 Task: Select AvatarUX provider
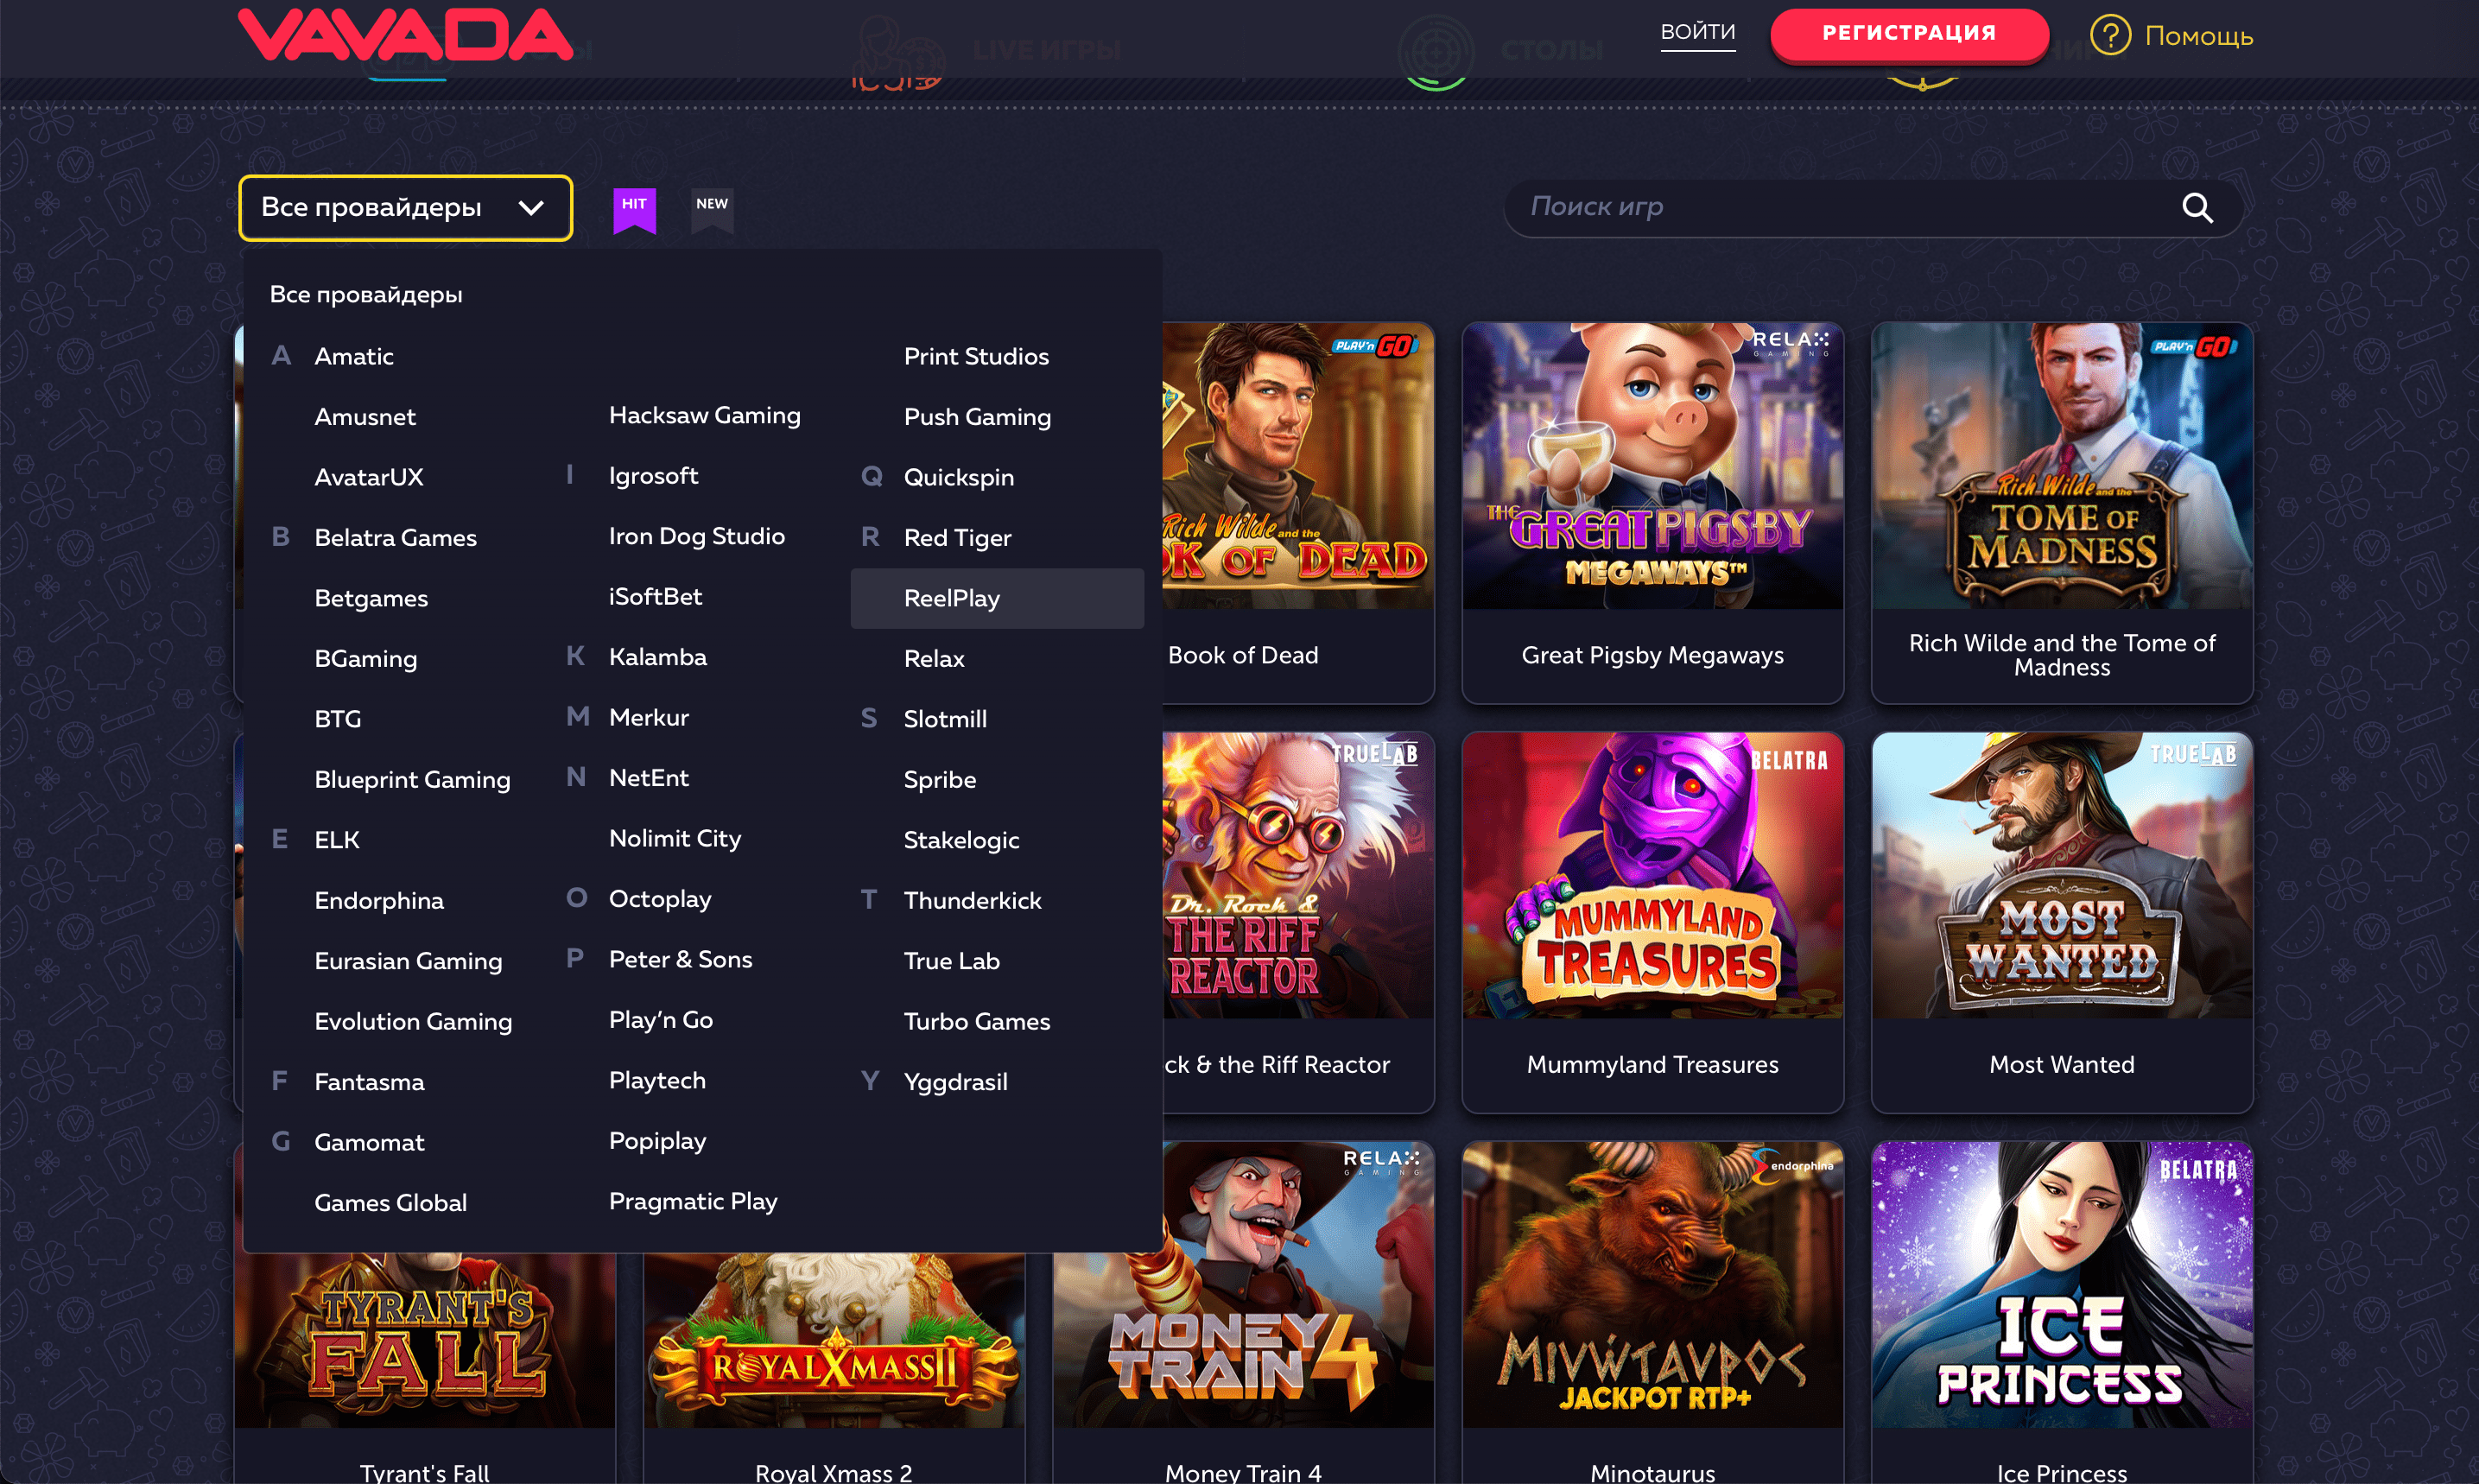[x=369, y=477]
